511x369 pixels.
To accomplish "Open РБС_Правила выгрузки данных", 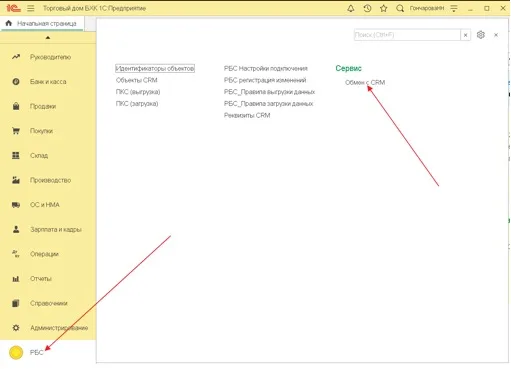I will click(269, 92).
